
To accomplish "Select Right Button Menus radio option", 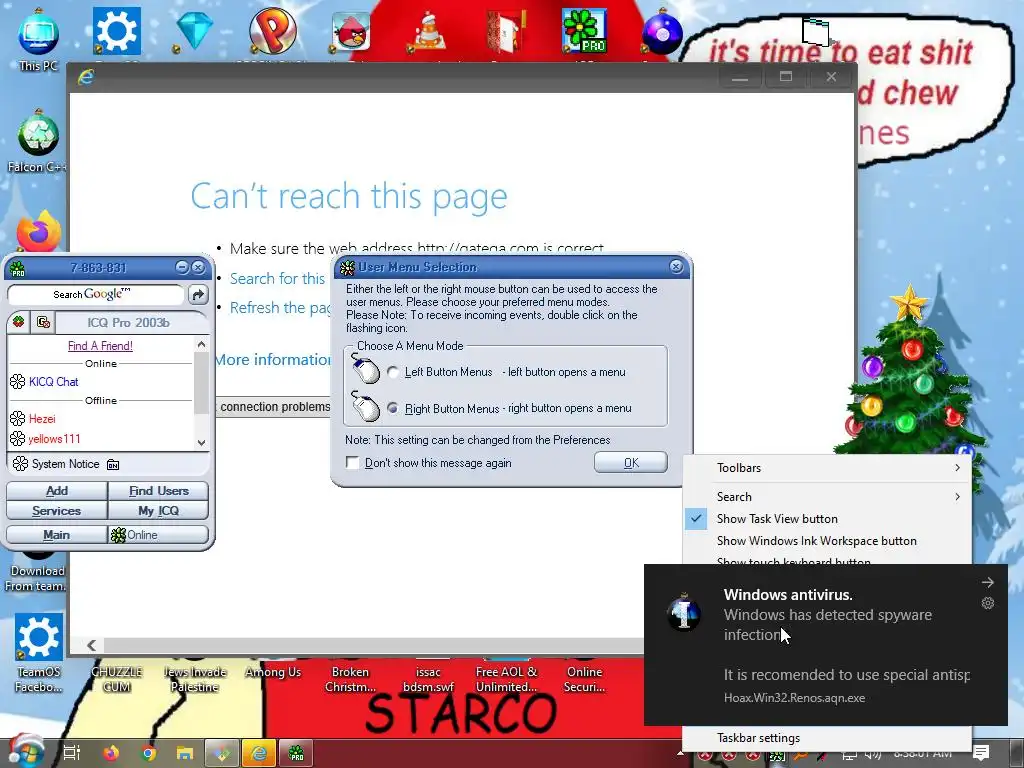I will click(x=392, y=408).
